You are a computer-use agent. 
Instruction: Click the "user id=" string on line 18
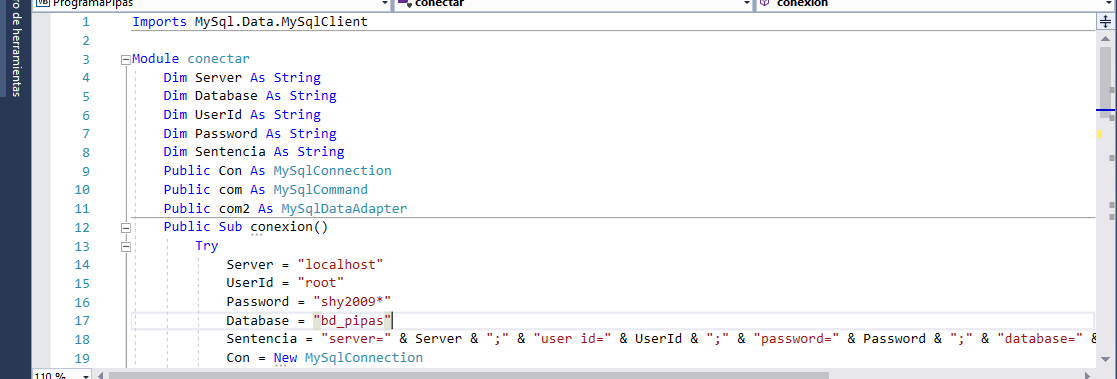coord(572,339)
